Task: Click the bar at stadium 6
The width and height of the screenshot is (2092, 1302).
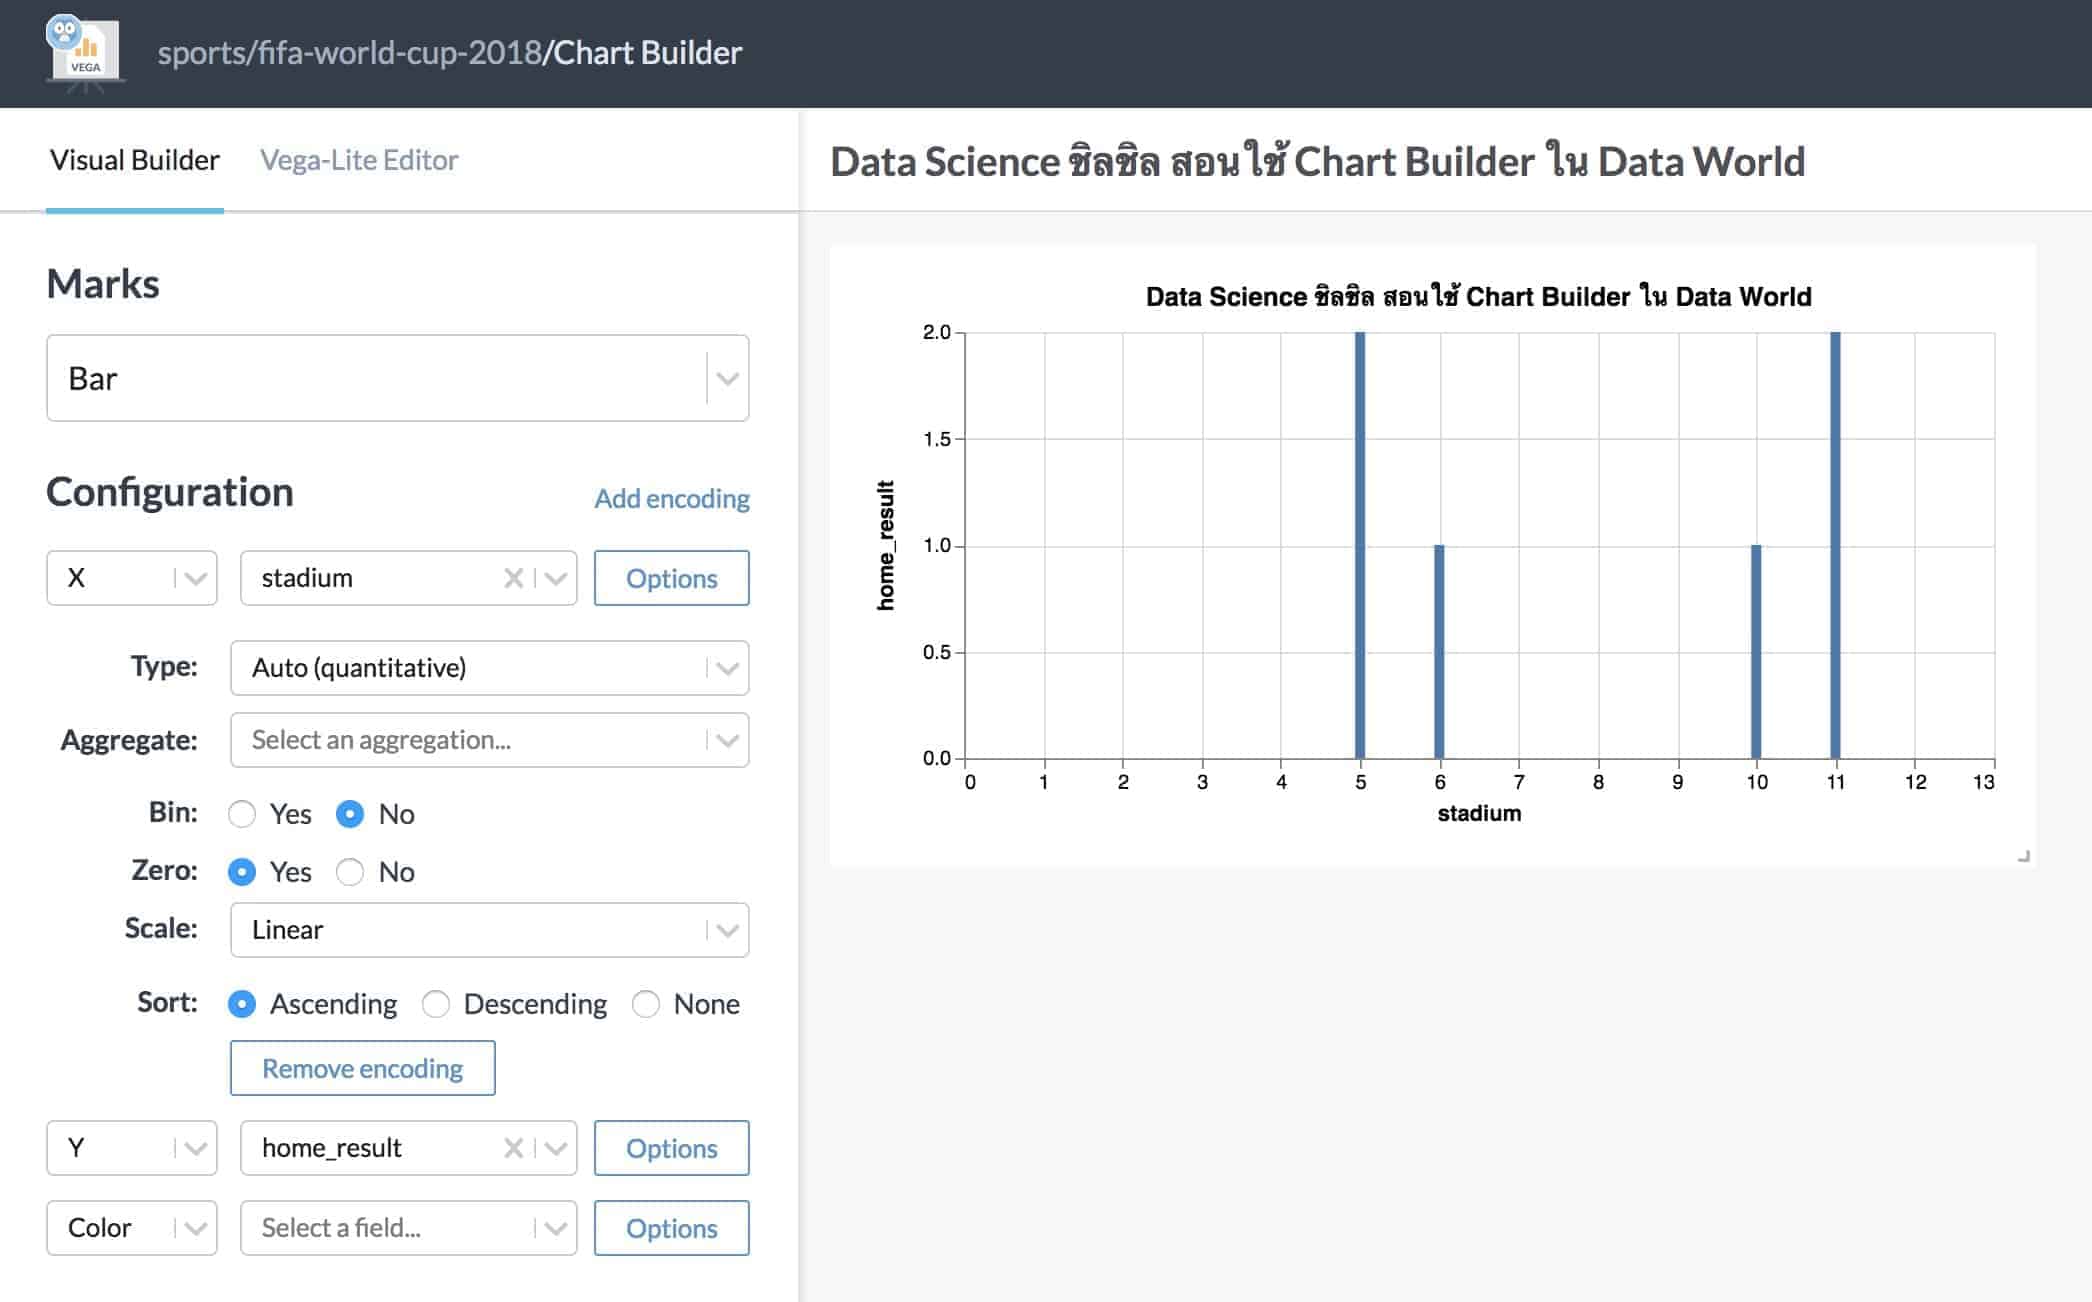Action: pyautogui.click(x=1439, y=652)
